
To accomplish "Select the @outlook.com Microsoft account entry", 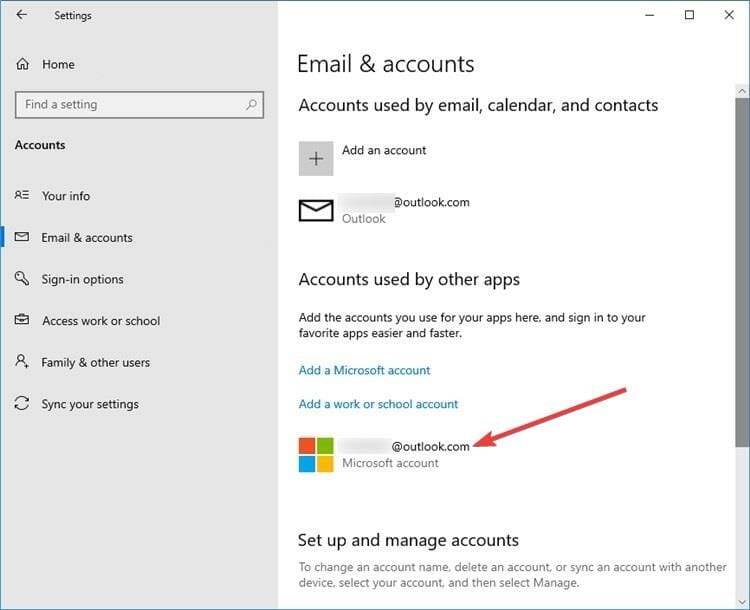I will click(x=384, y=455).
